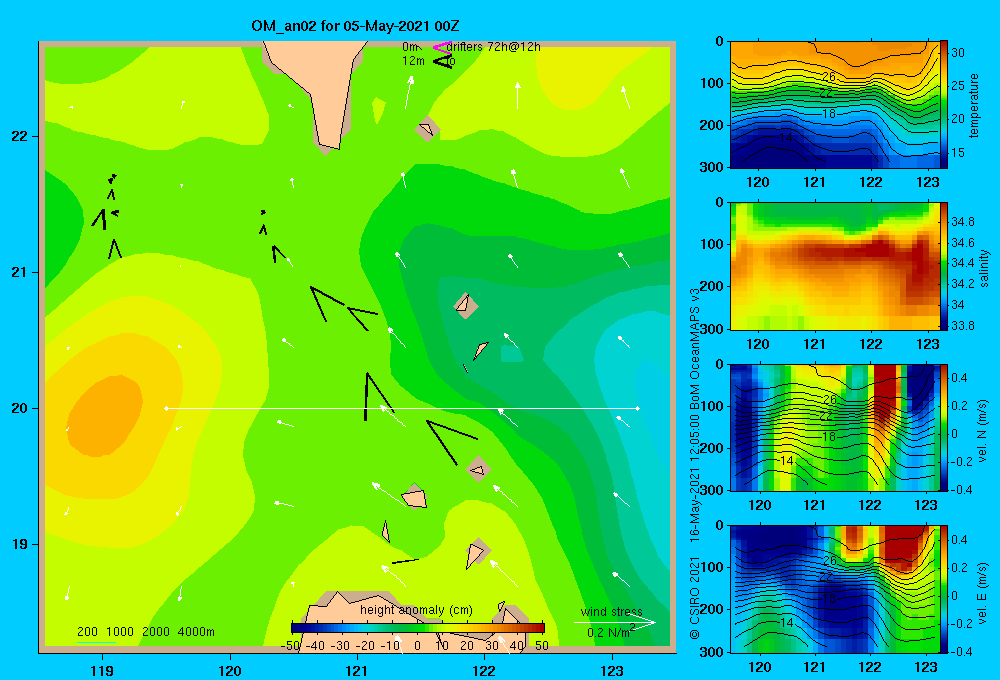Click the '2000' bathymetry depth label
The image size is (1000, 680).
[x=156, y=632]
